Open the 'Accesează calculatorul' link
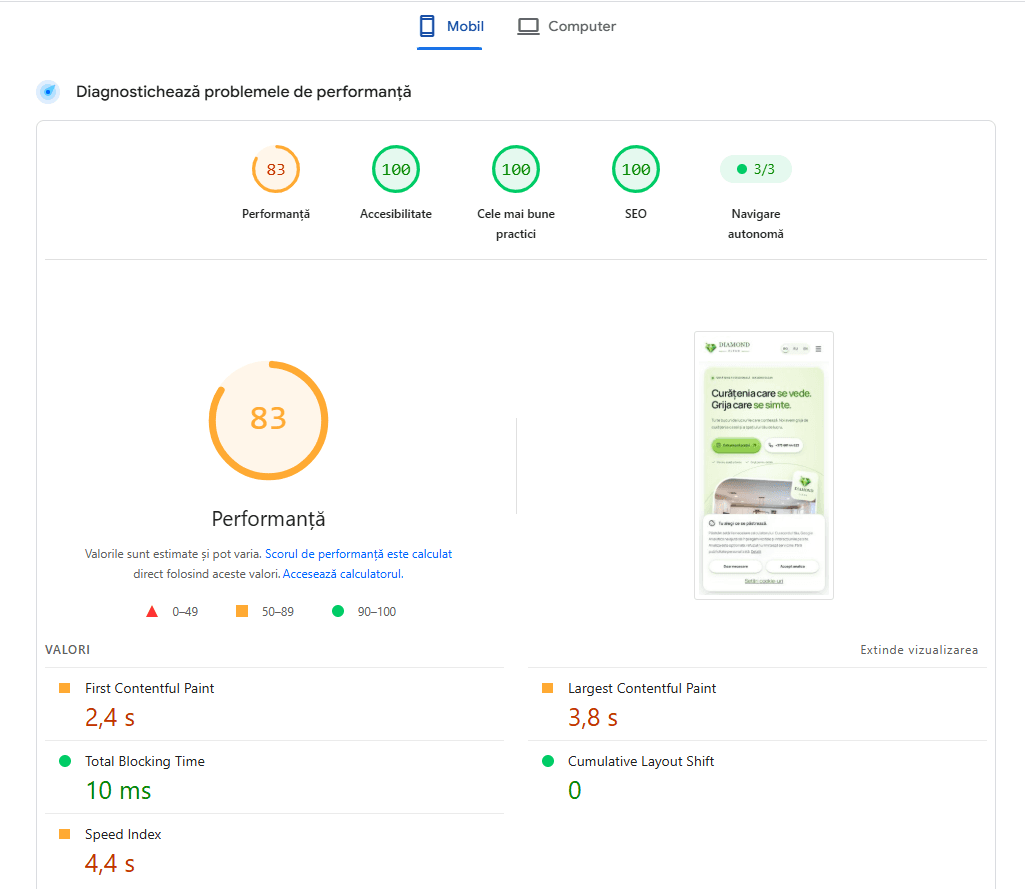Image resolution: width=1025 pixels, height=889 pixels. pyautogui.click(x=343, y=574)
